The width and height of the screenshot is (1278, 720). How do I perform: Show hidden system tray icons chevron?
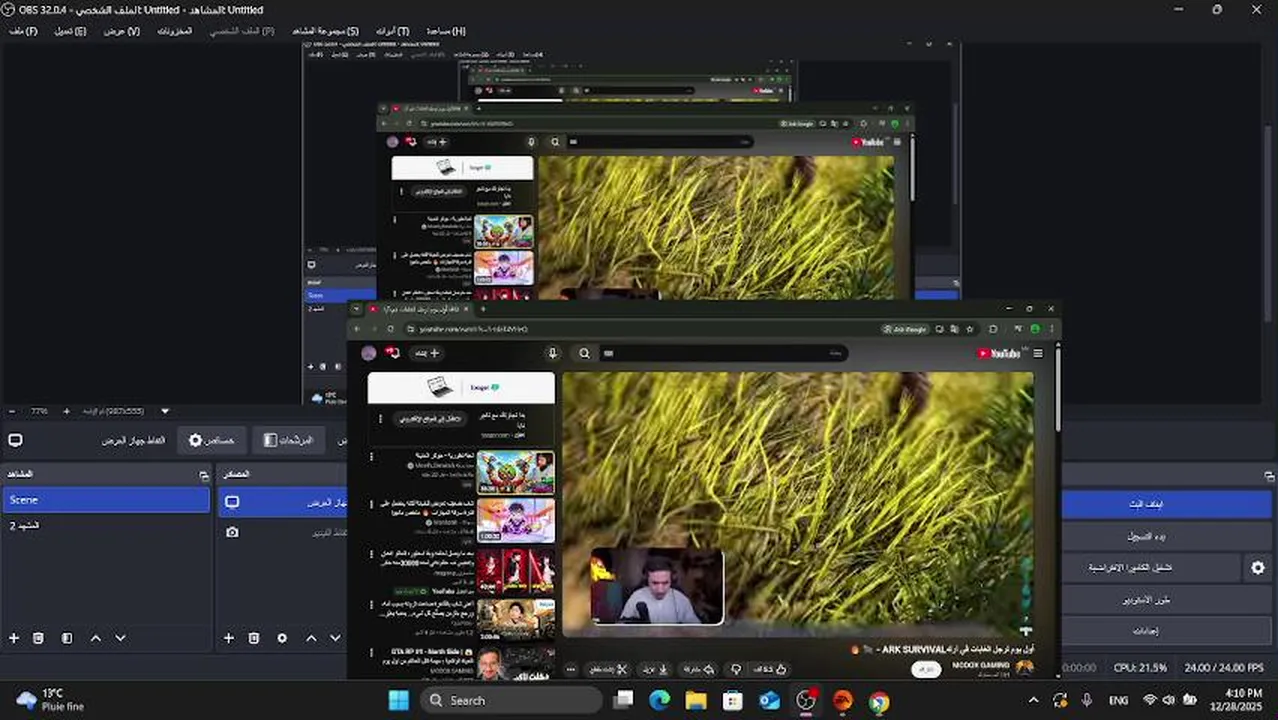(x=1033, y=701)
